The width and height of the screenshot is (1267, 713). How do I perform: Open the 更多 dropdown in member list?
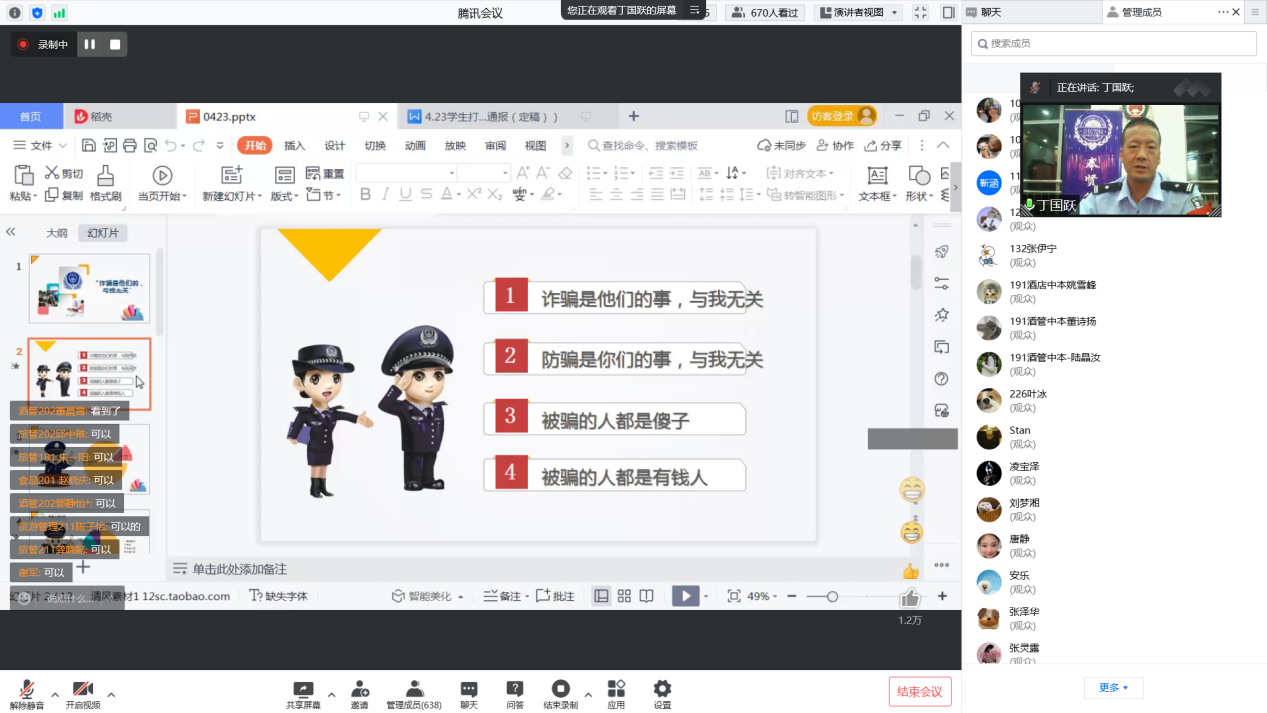[x=1113, y=688]
